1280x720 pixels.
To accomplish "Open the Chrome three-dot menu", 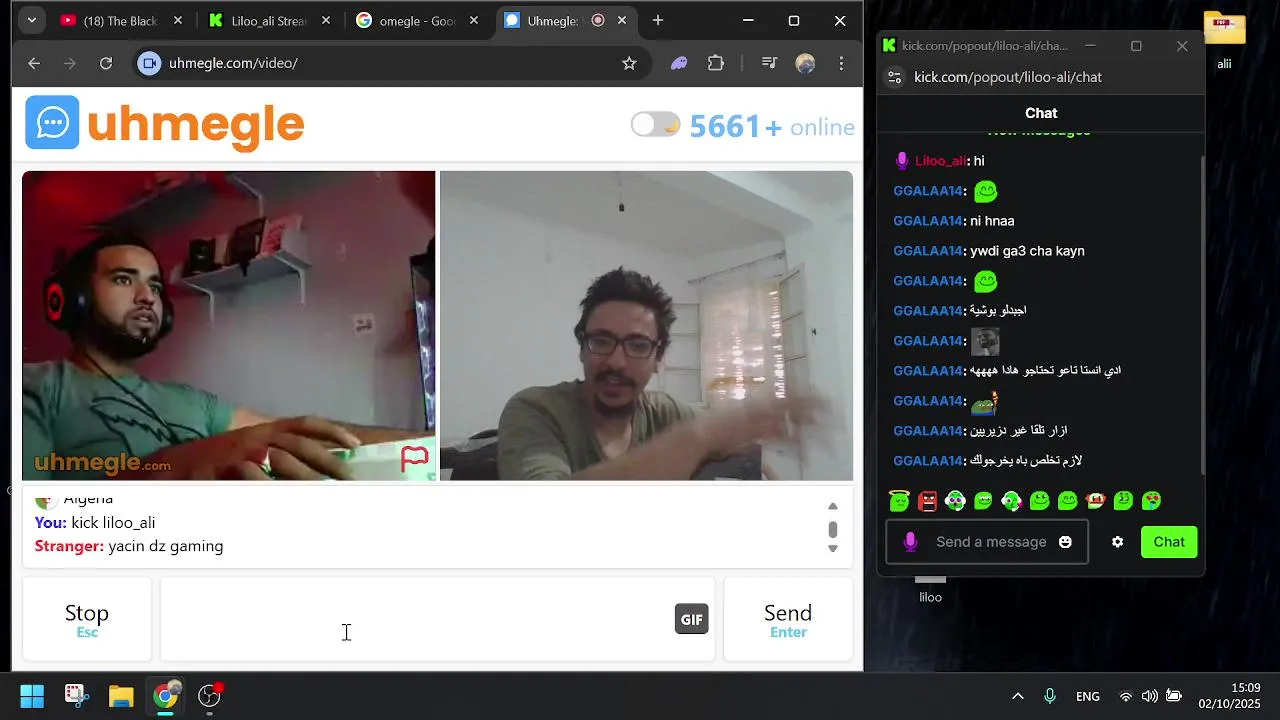I will tap(841, 63).
